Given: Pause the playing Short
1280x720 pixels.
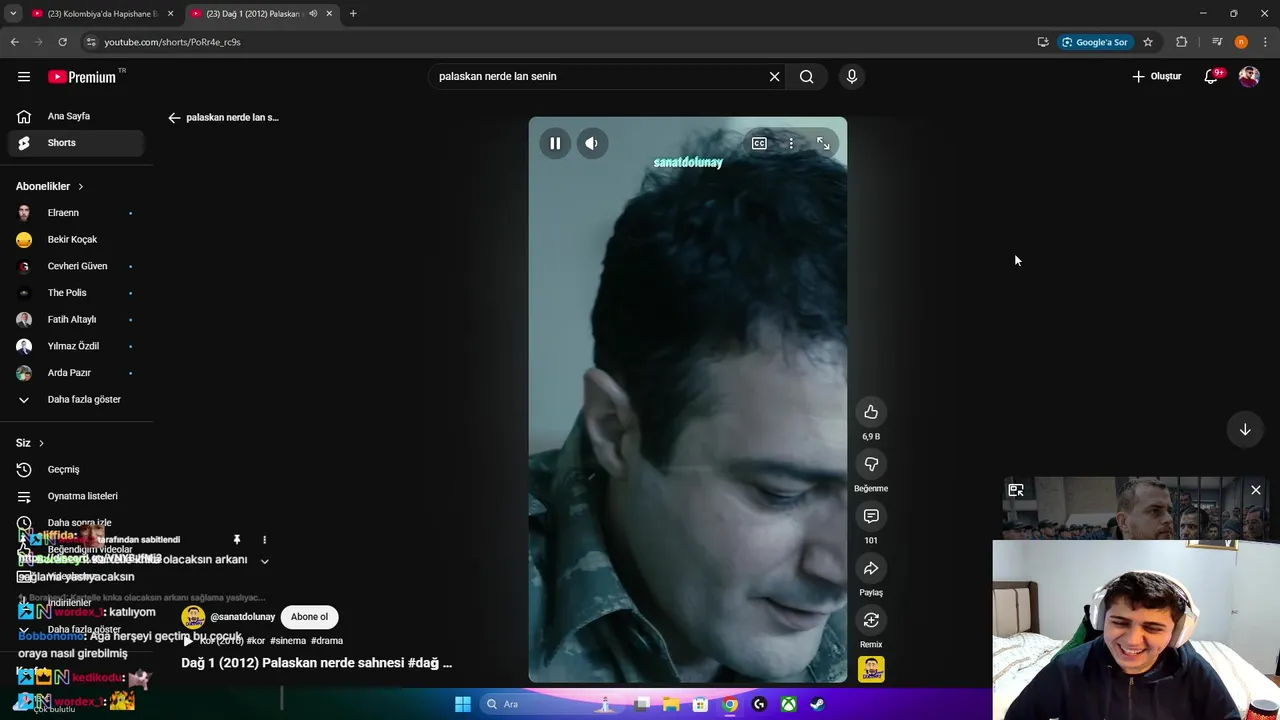Looking at the screenshot, I should [x=555, y=143].
